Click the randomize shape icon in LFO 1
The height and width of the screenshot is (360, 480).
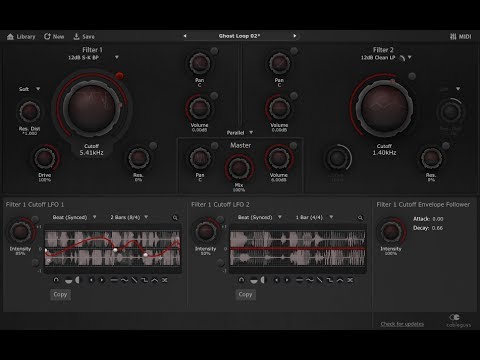(x=165, y=280)
